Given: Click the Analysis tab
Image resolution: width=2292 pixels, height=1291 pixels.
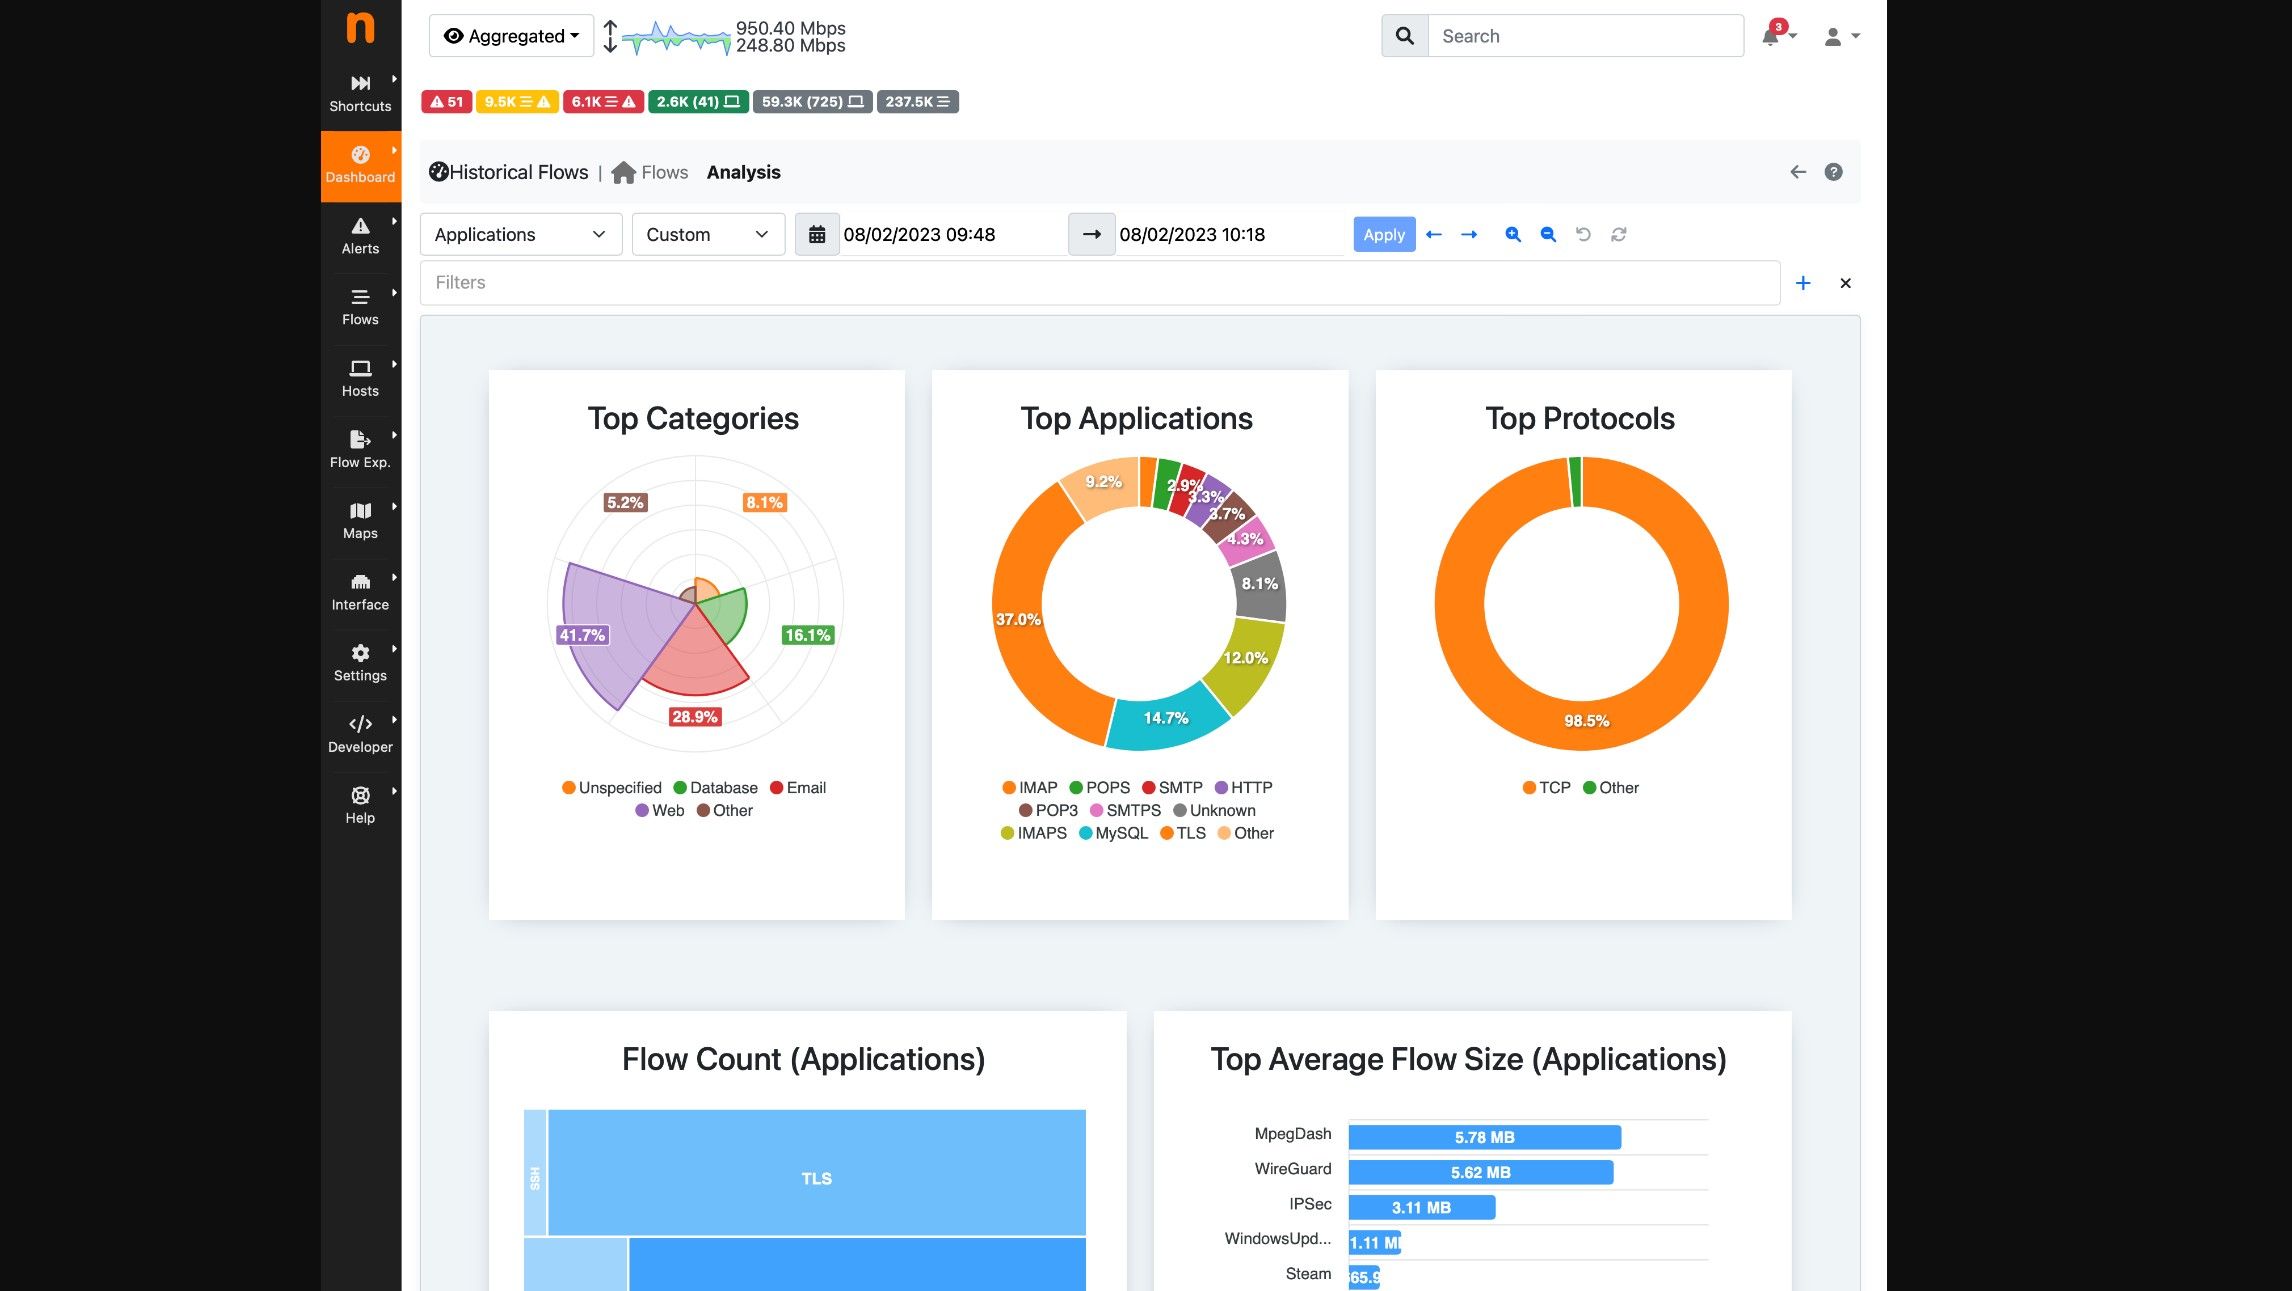Looking at the screenshot, I should [743, 172].
